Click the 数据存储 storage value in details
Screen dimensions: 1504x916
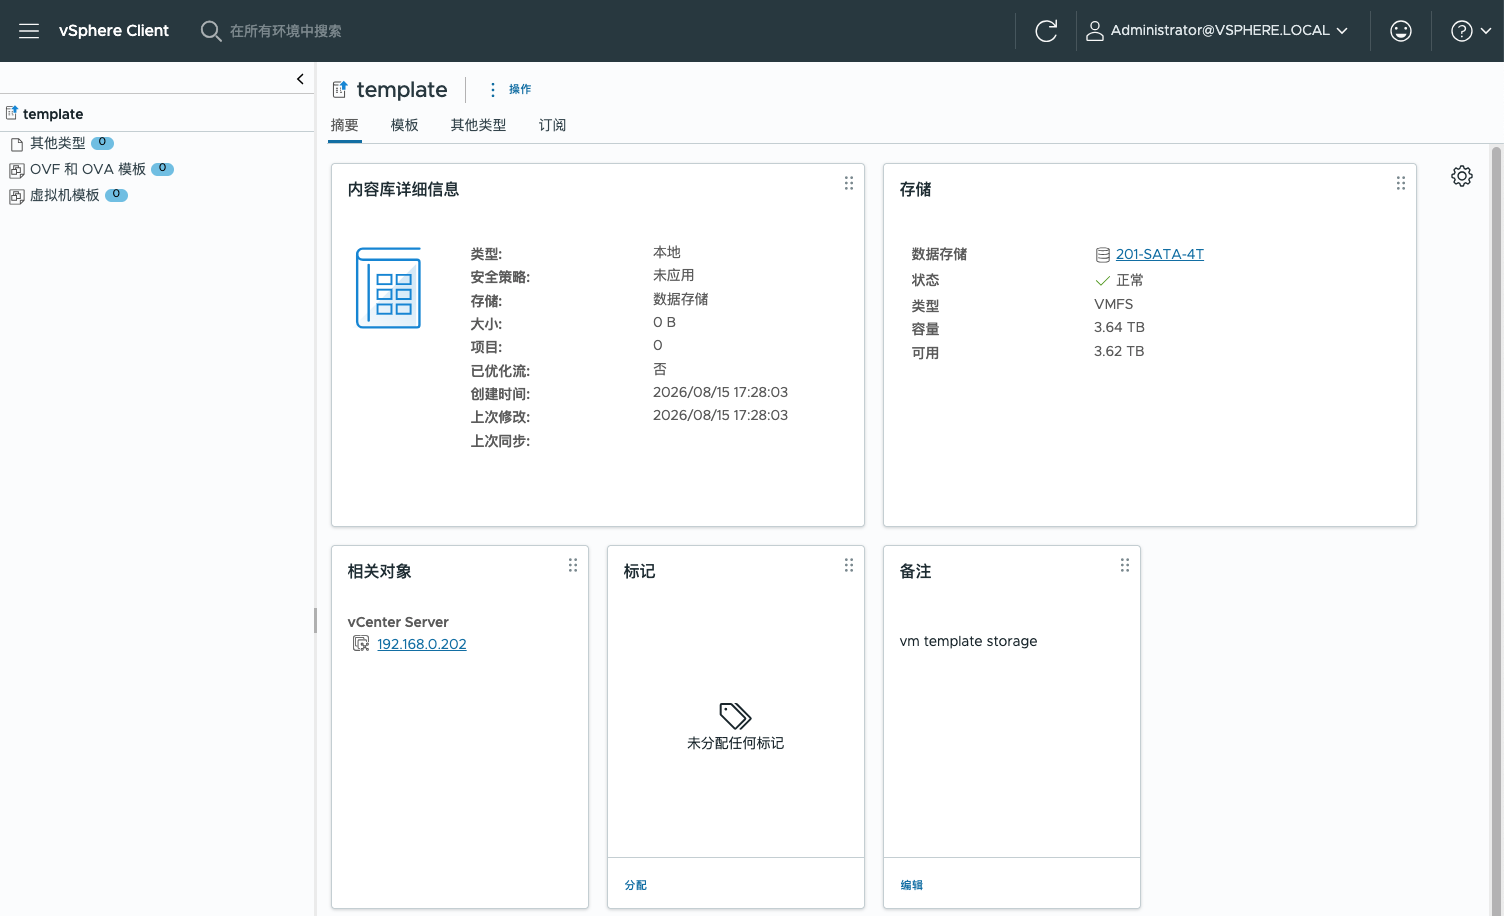click(681, 299)
